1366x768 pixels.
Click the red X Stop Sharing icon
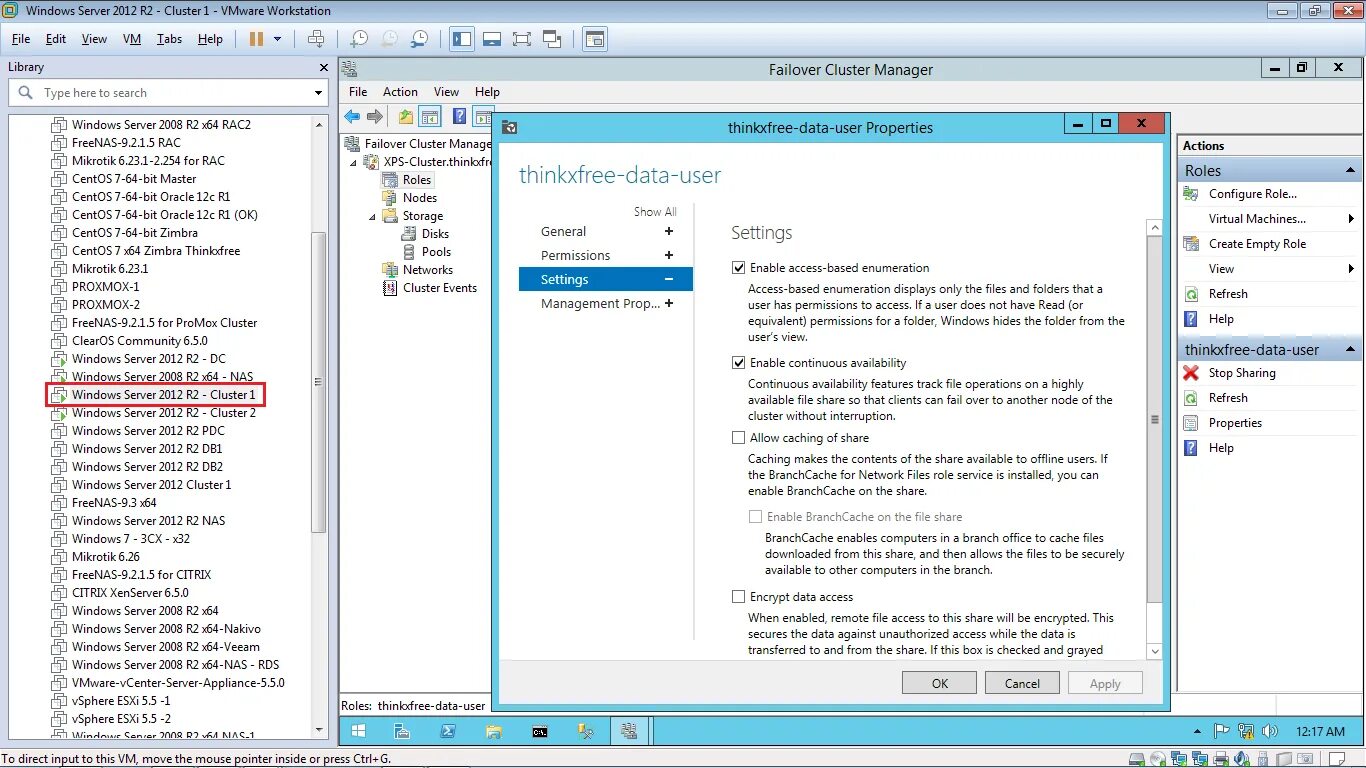(1191, 373)
